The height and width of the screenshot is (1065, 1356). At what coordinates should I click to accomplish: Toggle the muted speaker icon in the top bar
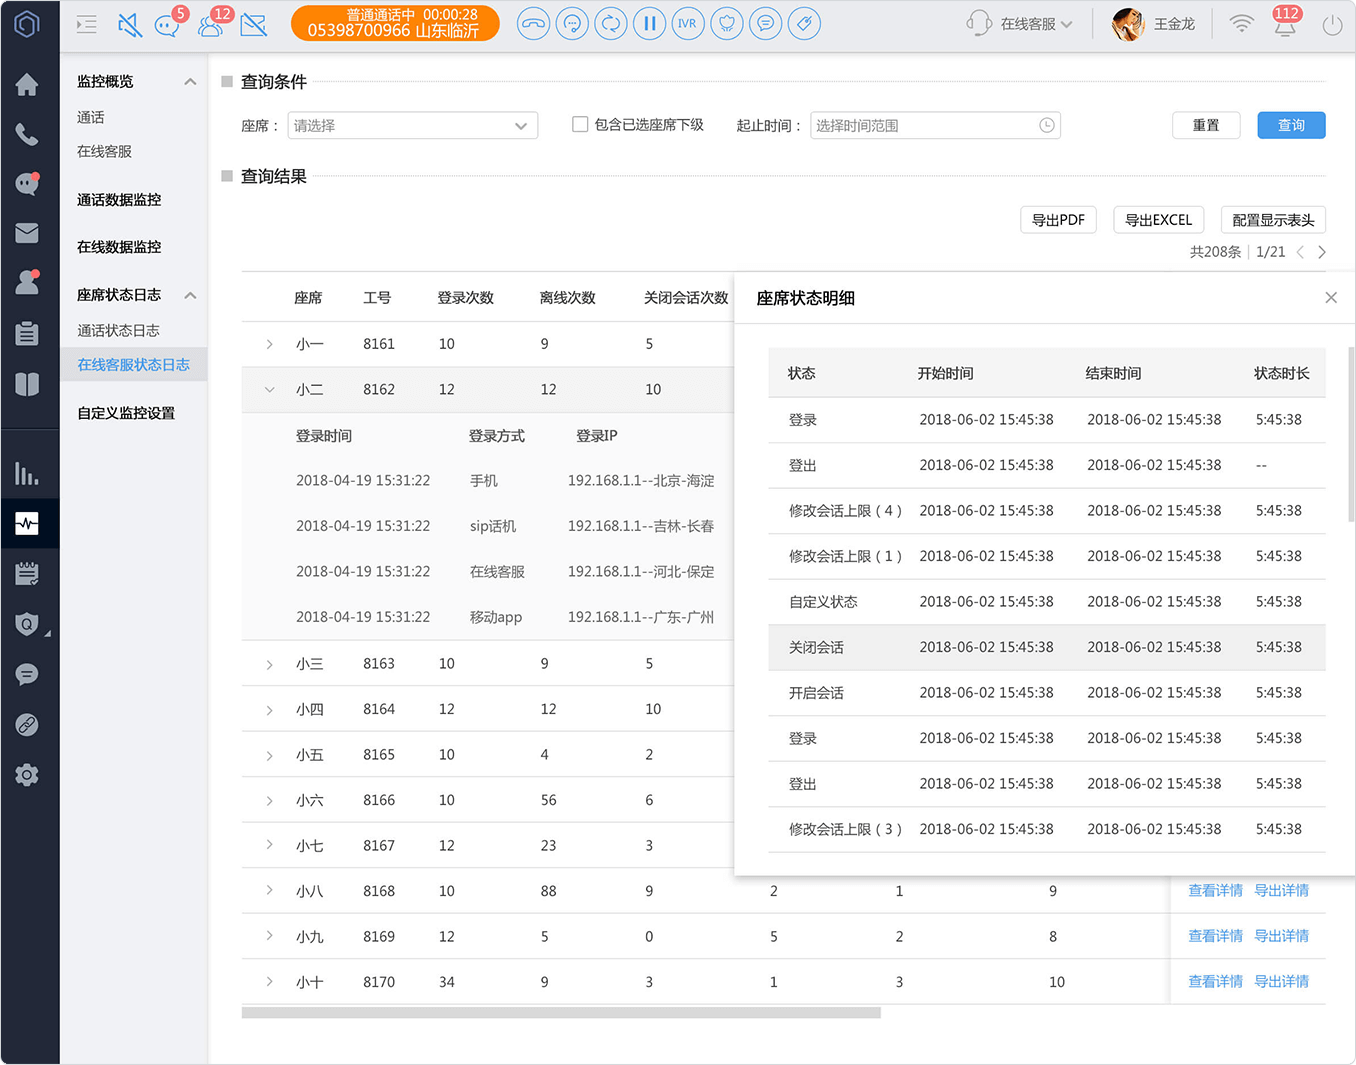[129, 24]
